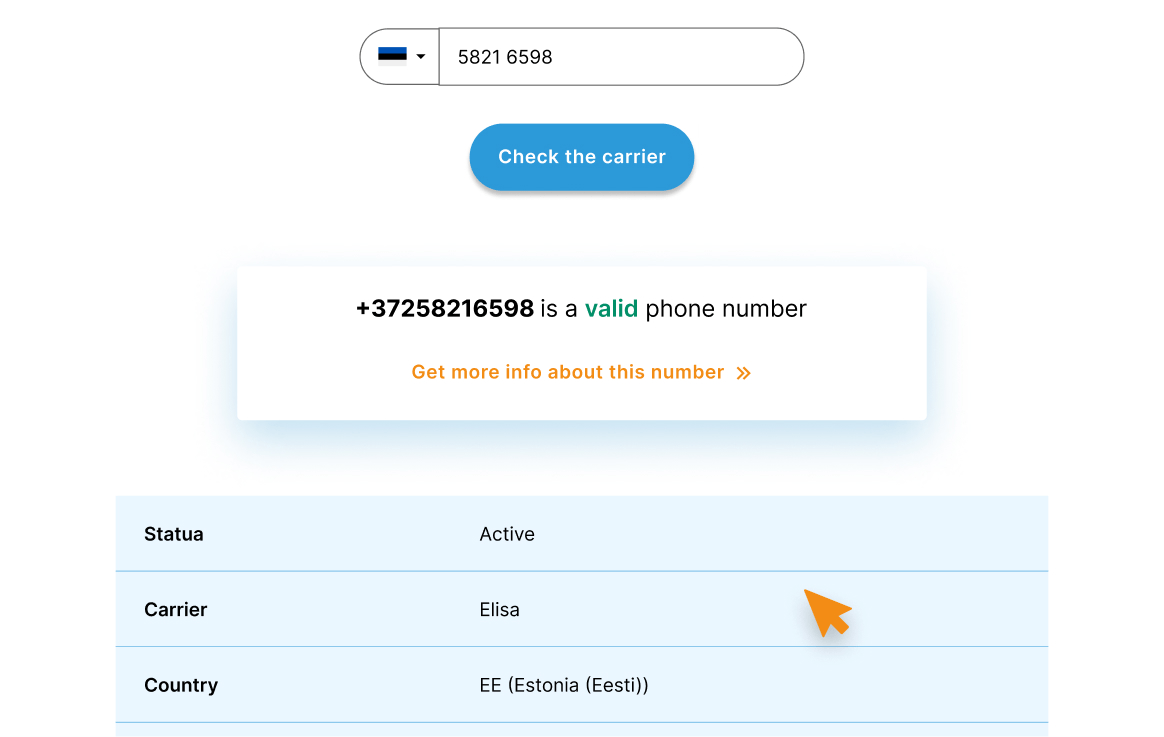The width and height of the screenshot is (1164, 737).
Task: Select EE (Estonia (Eesti)) value
Action: click(x=564, y=685)
